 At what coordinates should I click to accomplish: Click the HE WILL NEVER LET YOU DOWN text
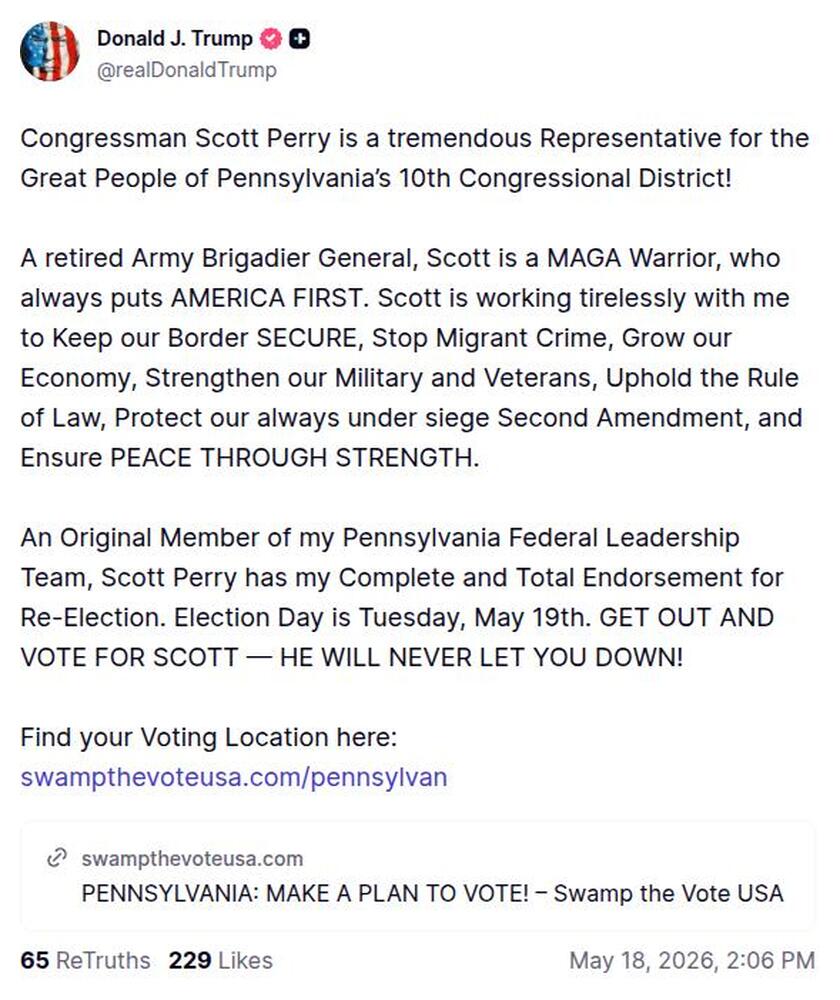[481, 657]
